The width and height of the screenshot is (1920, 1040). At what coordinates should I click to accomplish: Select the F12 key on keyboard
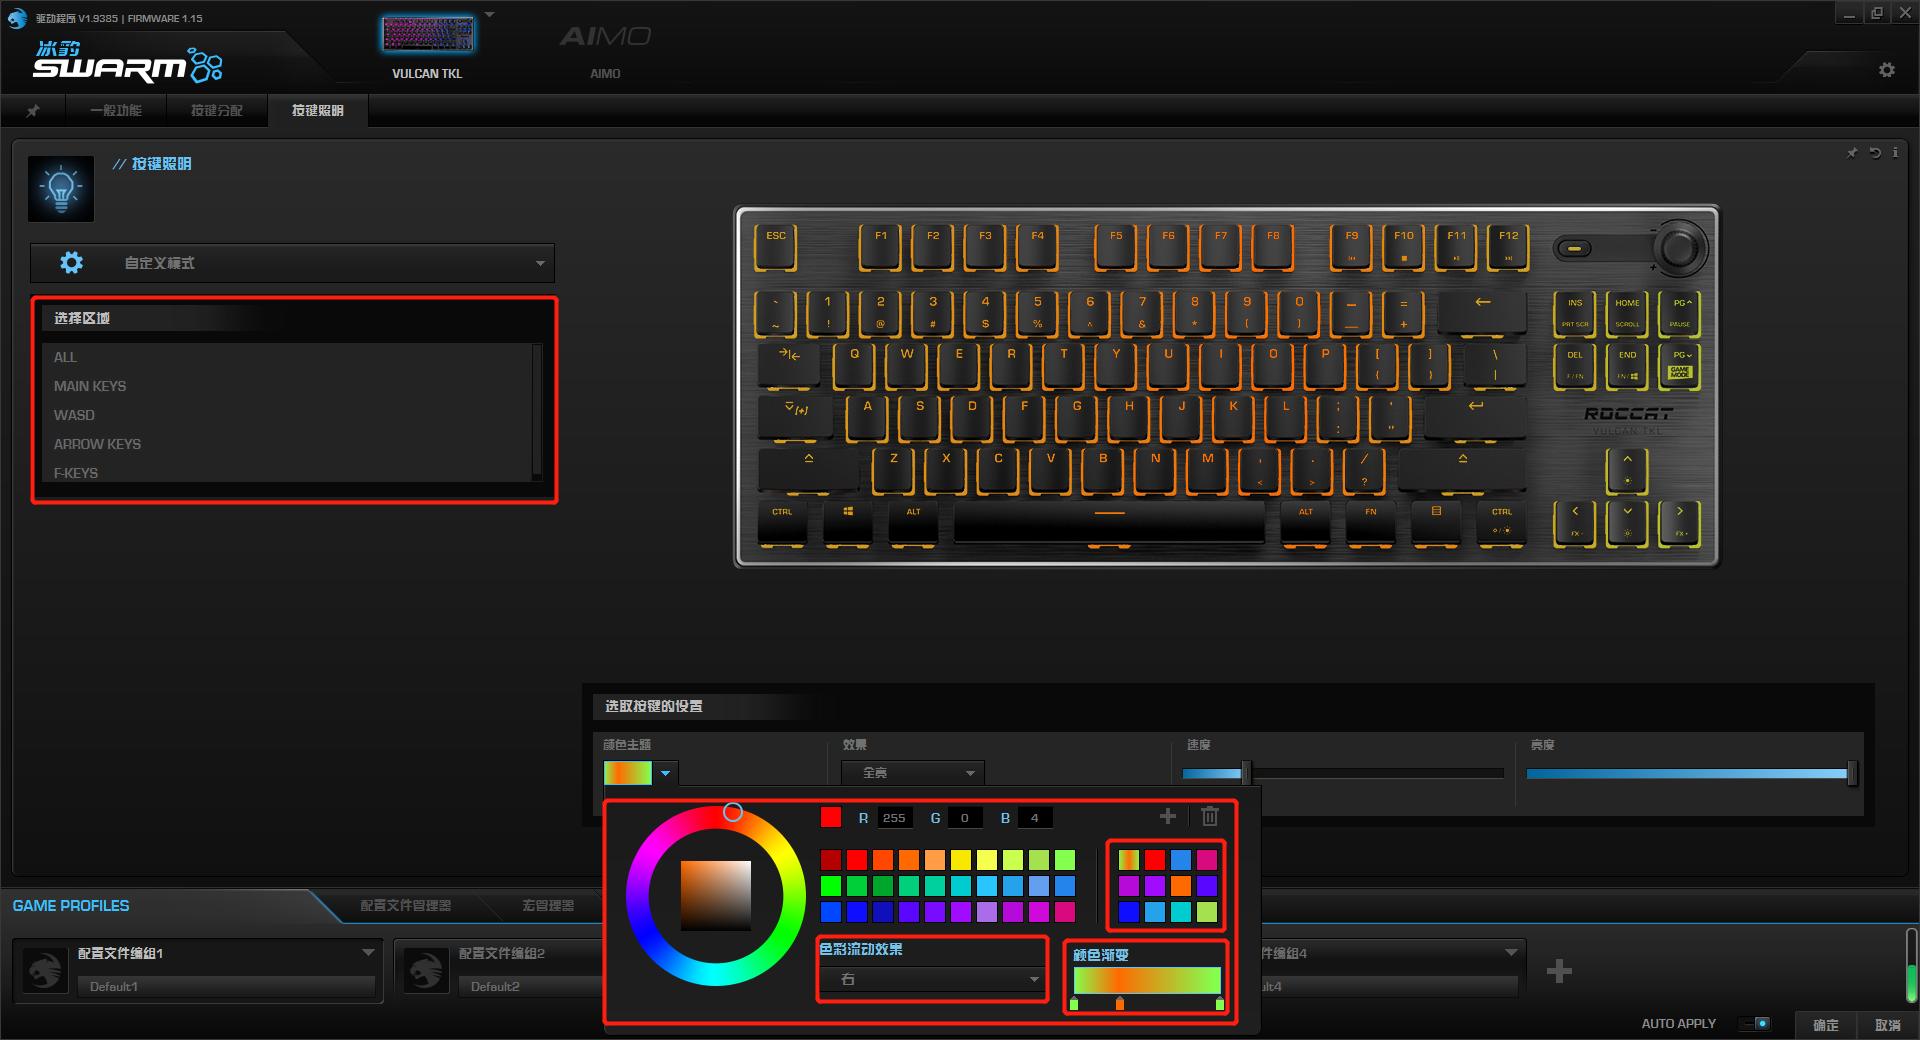(1508, 246)
